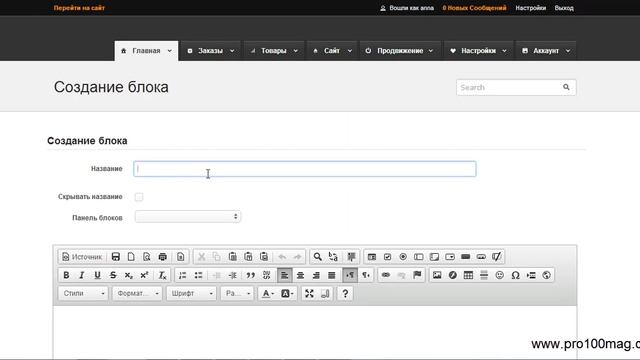Align text right
The image size is (640, 360).
tap(316, 275)
